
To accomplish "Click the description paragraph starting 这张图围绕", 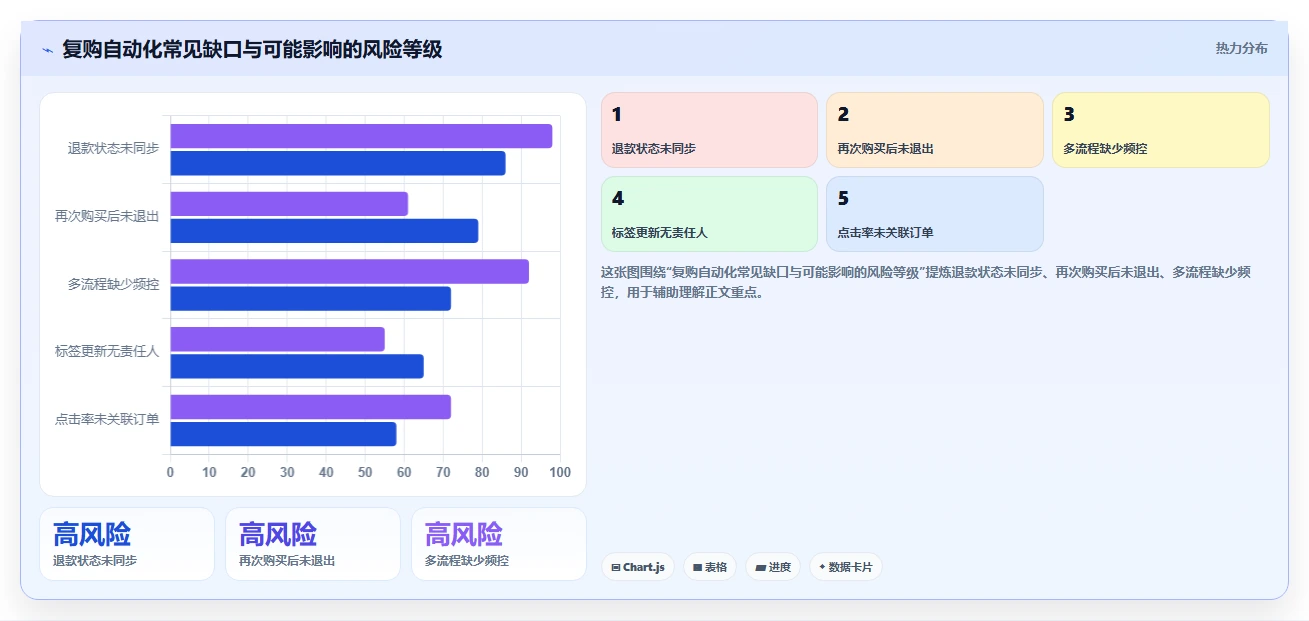I will point(926,282).
